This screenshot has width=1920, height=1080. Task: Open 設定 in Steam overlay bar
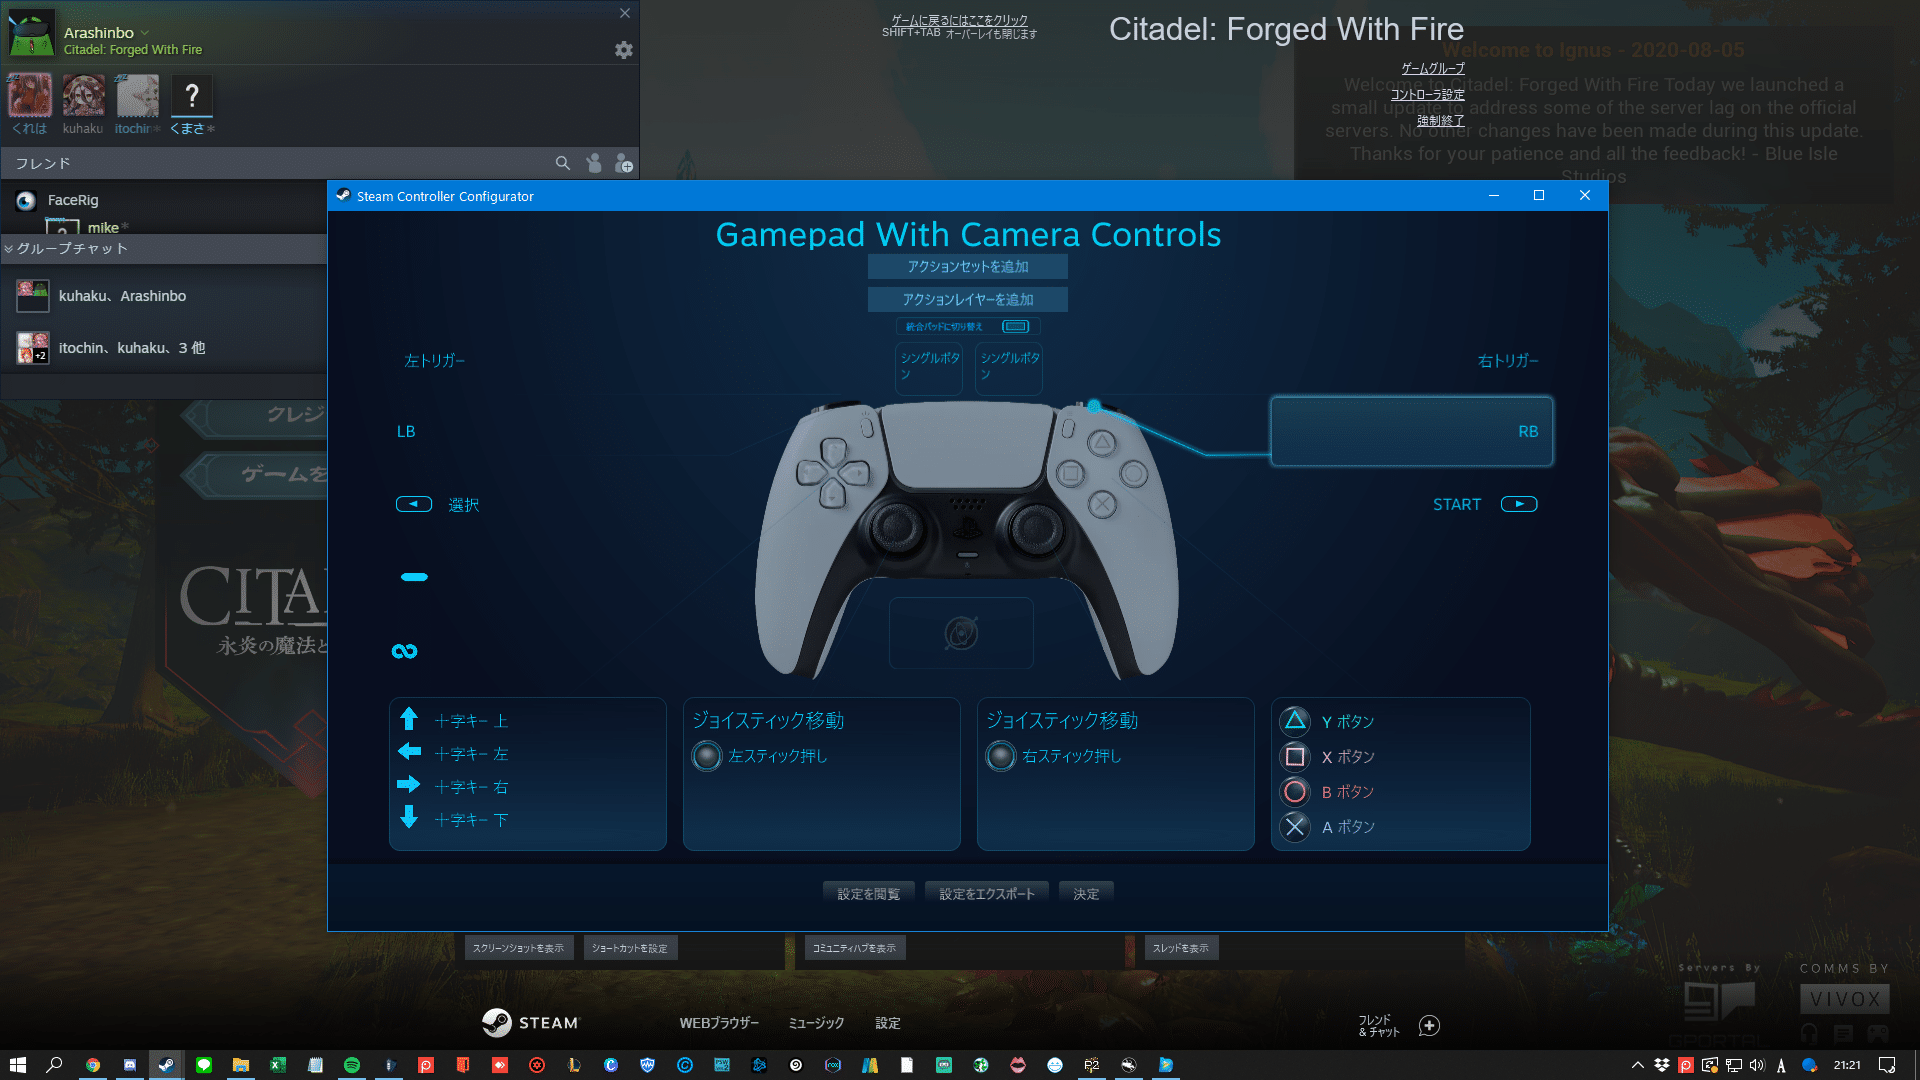point(888,1023)
